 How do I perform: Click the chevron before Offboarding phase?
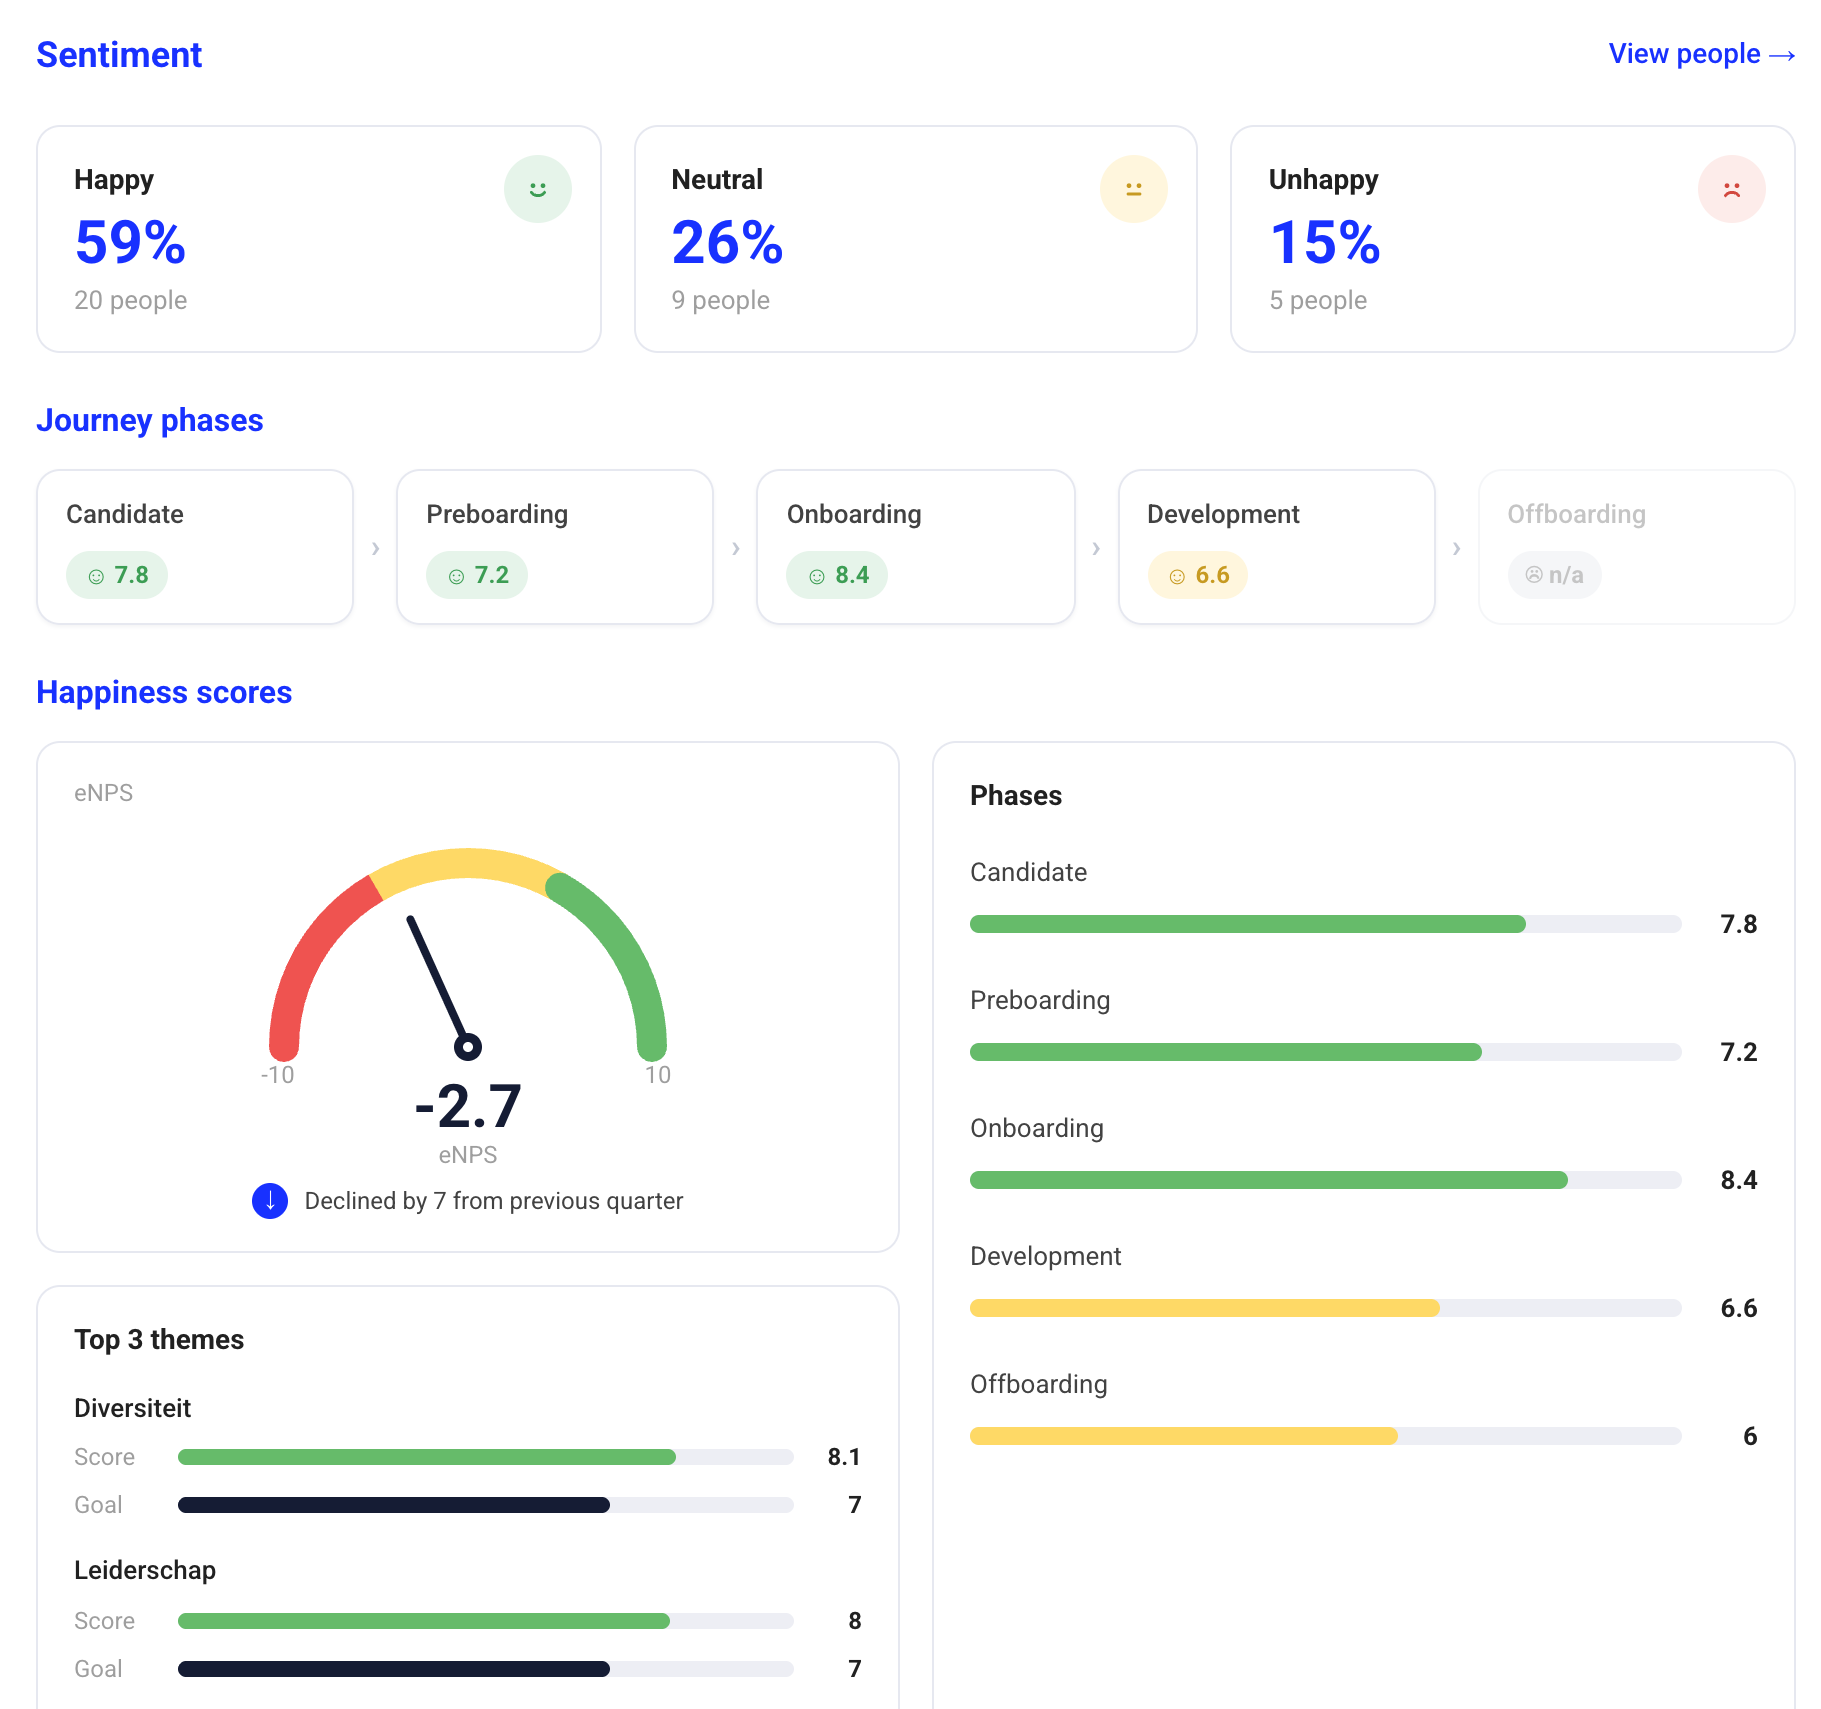[1457, 548]
